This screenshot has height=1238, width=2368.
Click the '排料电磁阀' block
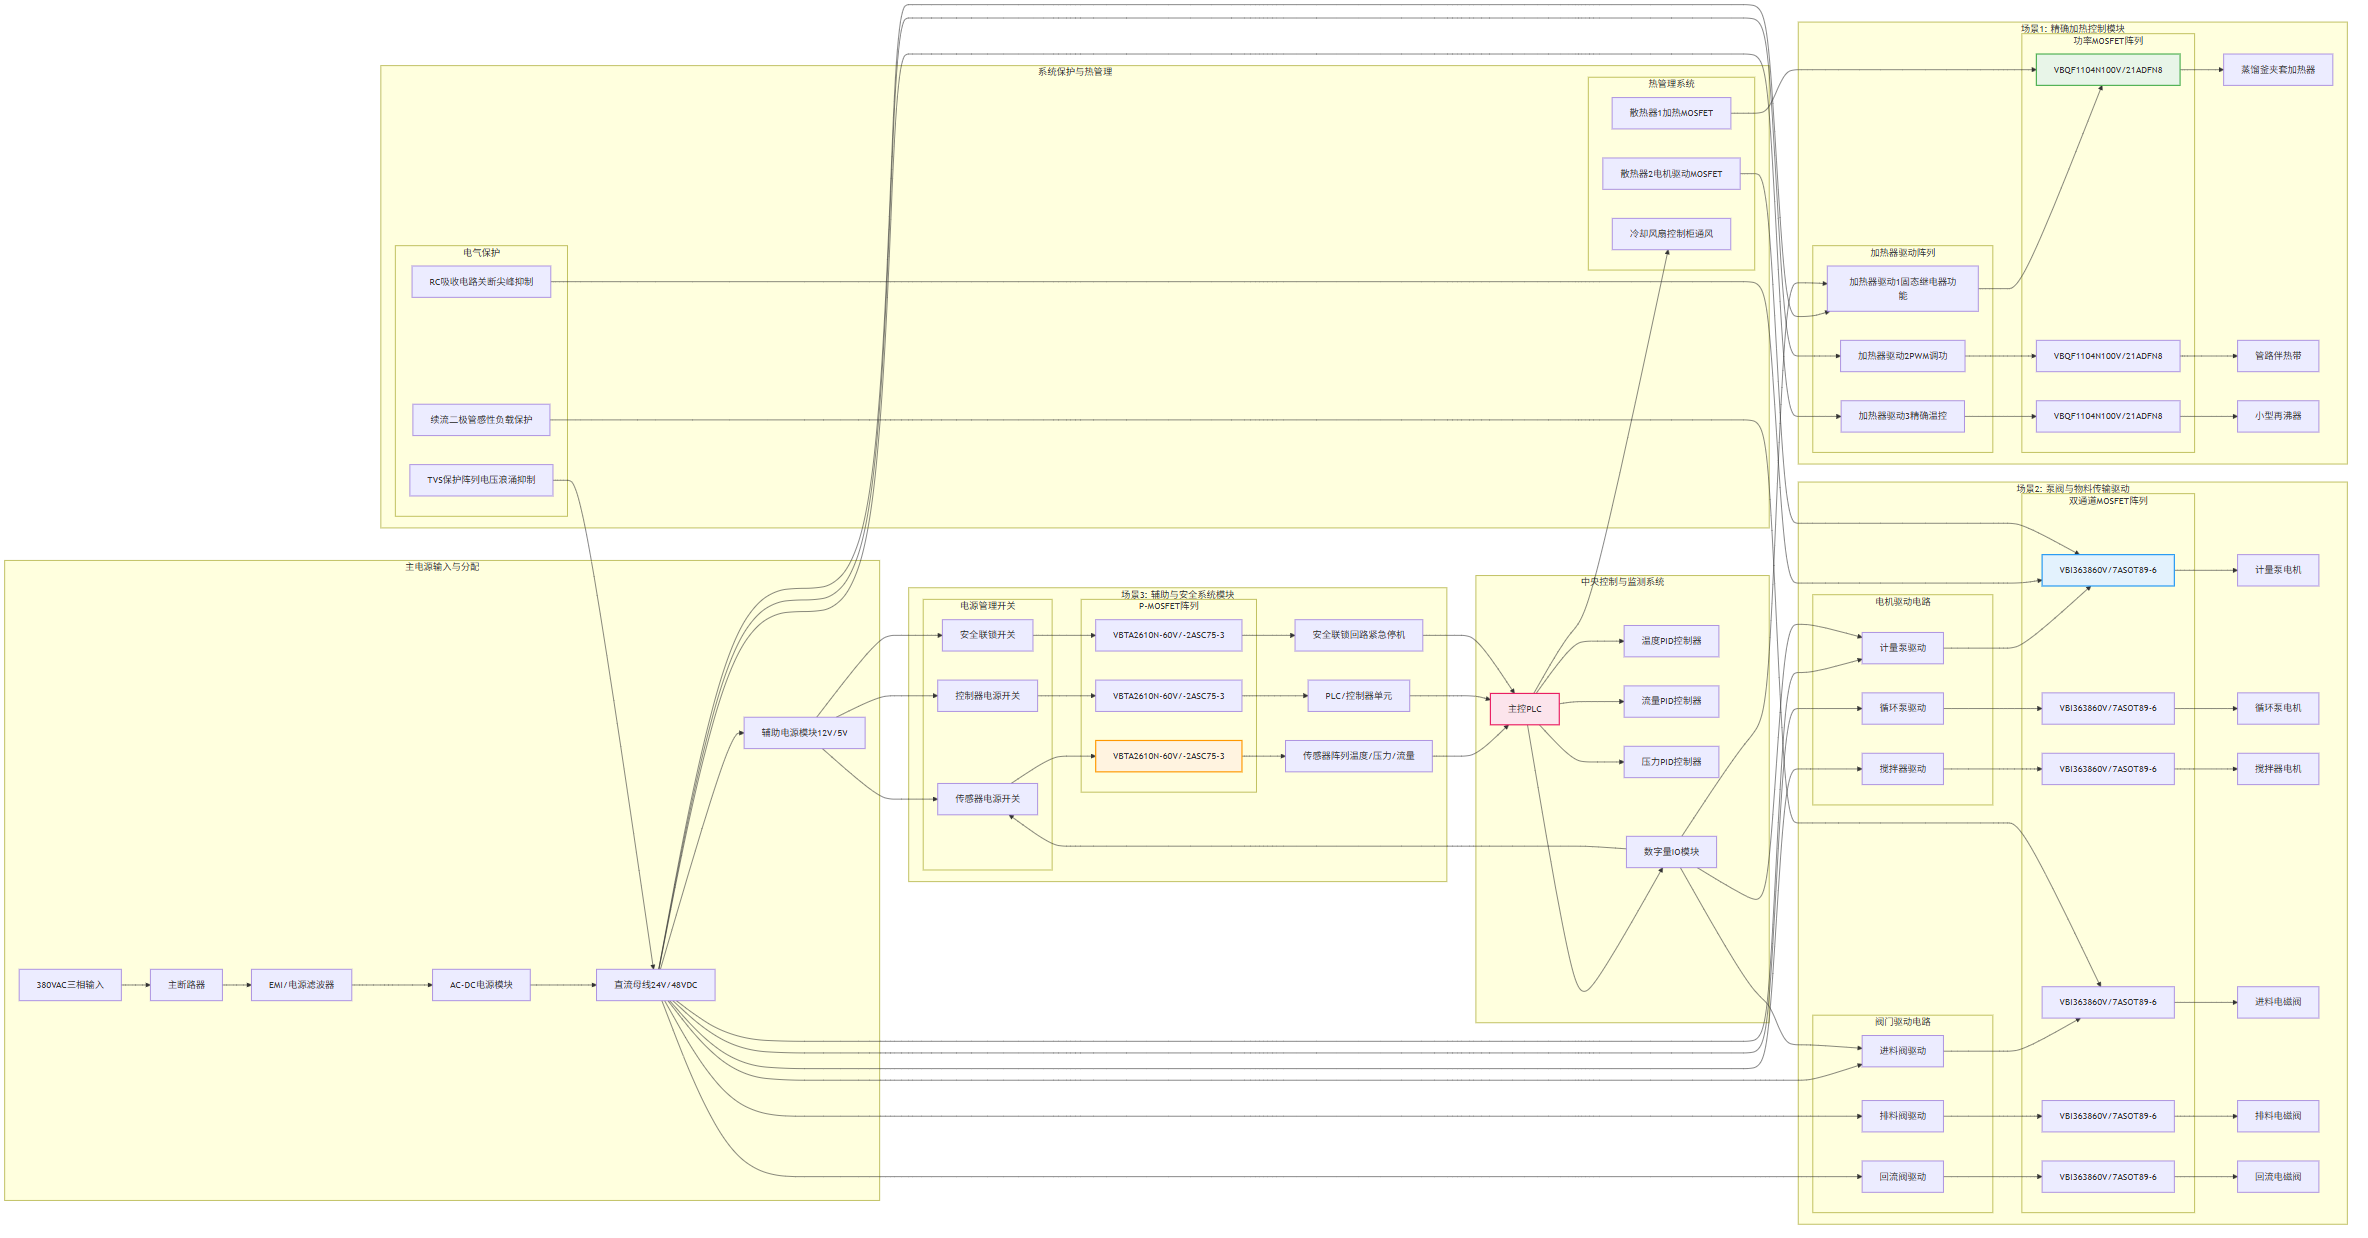(x=2278, y=1116)
